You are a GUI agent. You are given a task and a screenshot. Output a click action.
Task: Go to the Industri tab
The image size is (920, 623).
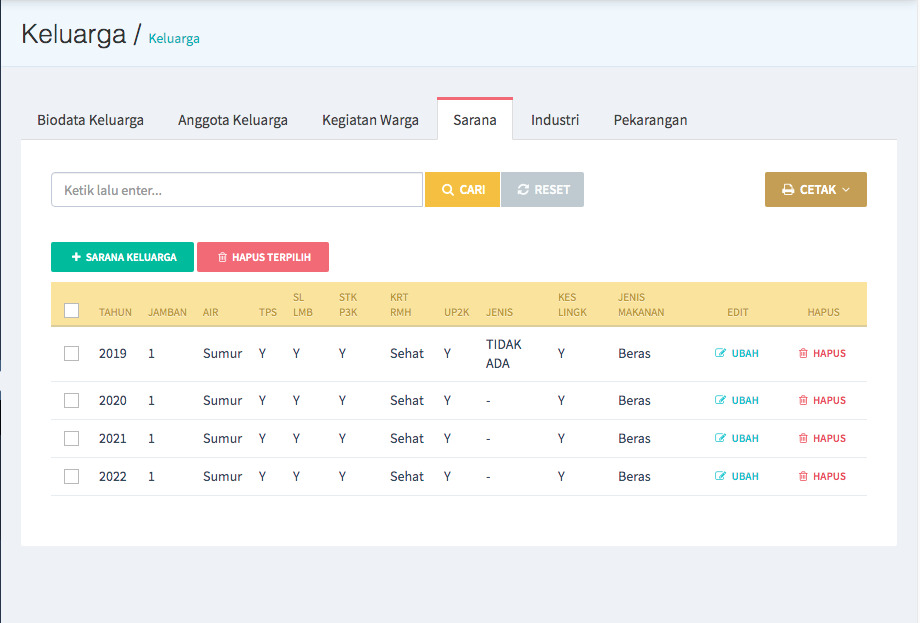tap(555, 120)
